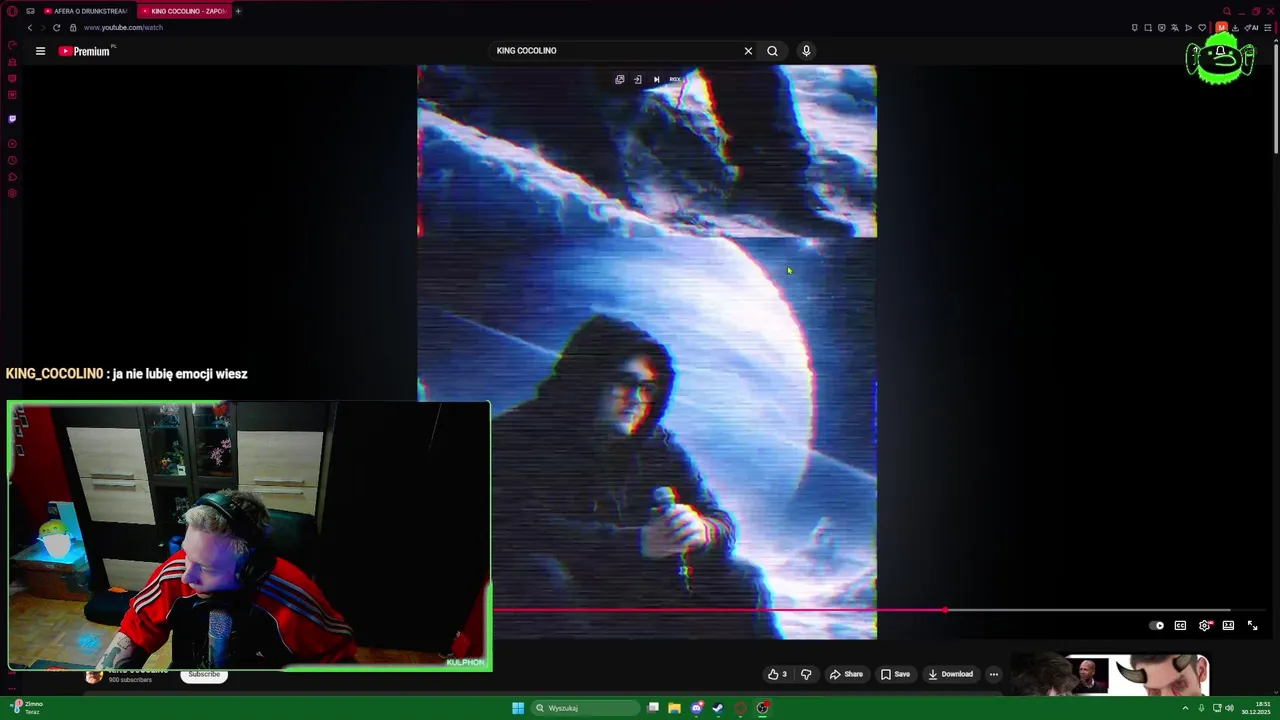Open File Explorer from the taskbar
Viewport: 1280px width, 720px height.
click(674, 708)
